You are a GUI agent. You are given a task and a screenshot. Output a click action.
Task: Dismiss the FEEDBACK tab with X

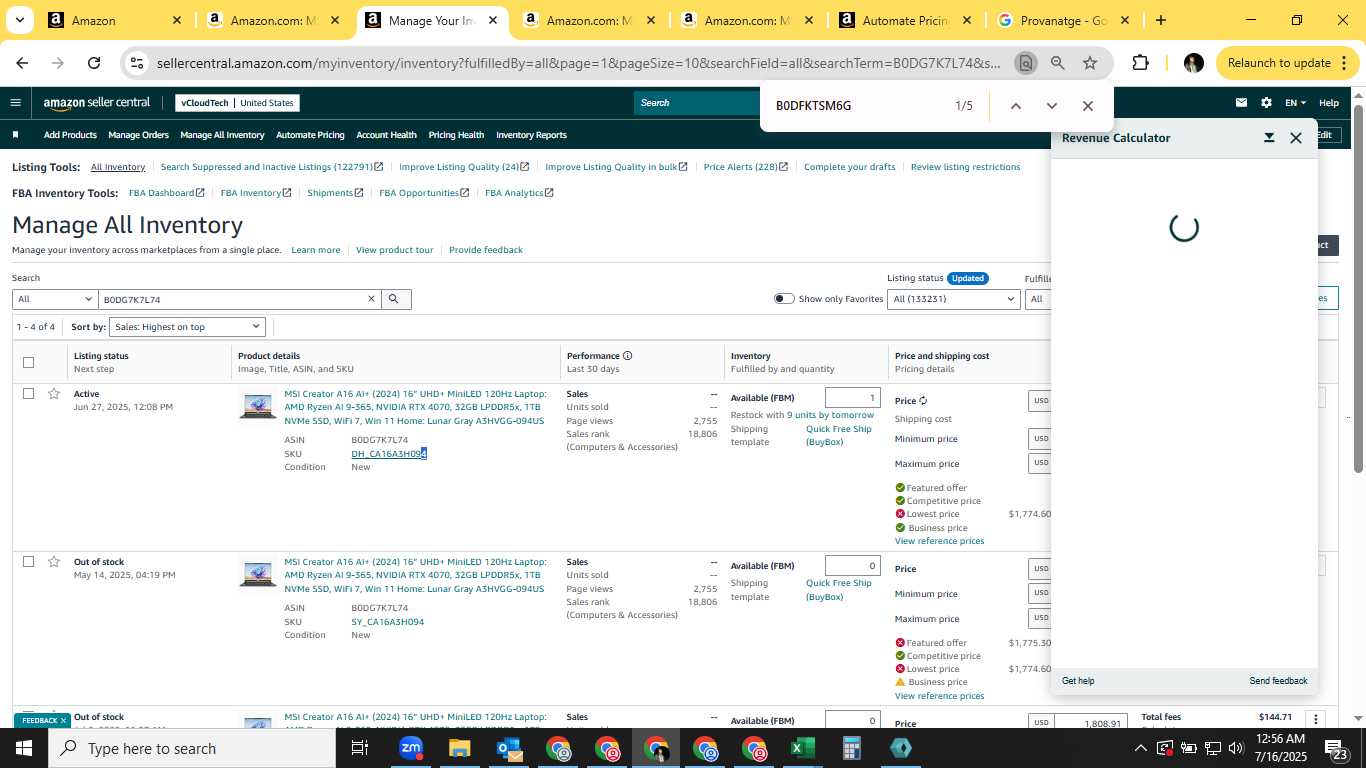pyautogui.click(x=63, y=720)
